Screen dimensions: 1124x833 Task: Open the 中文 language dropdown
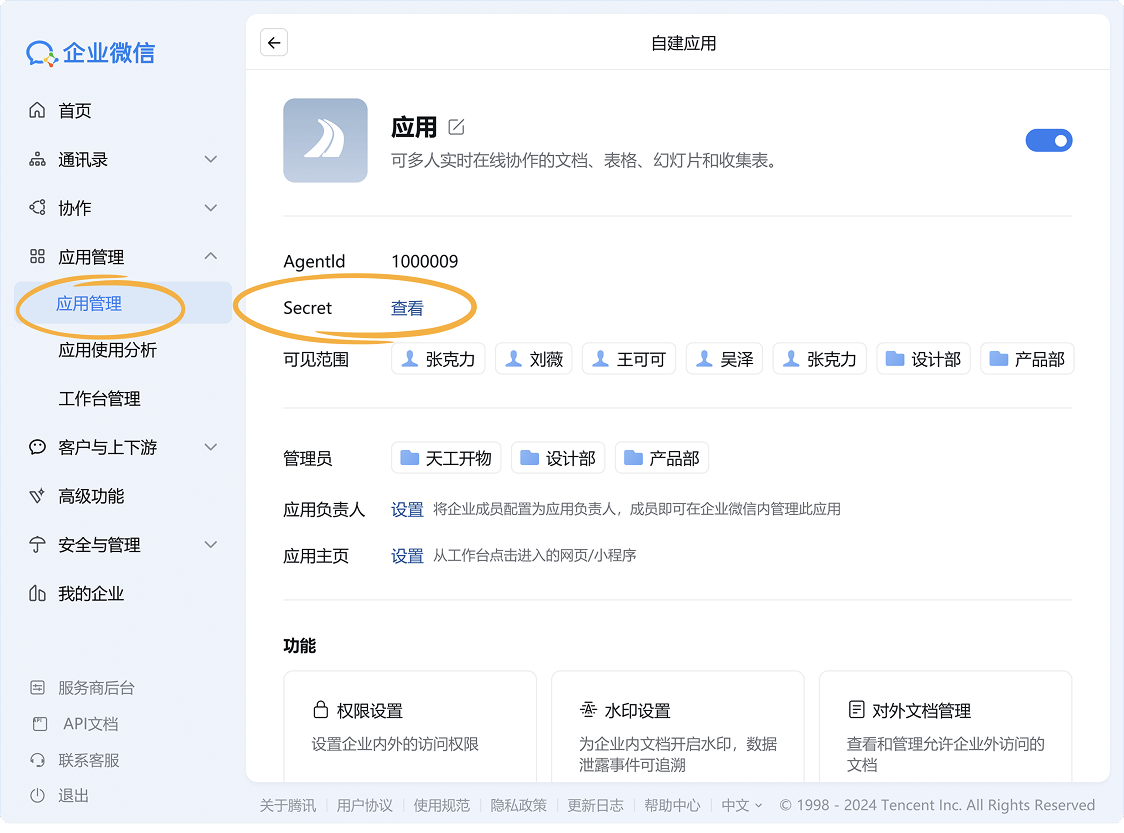pyautogui.click(x=741, y=805)
